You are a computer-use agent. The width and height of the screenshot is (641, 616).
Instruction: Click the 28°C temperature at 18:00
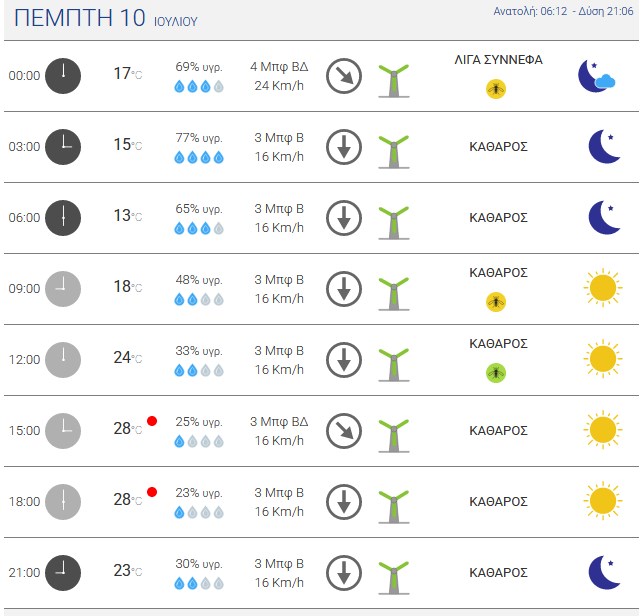(128, 500)
